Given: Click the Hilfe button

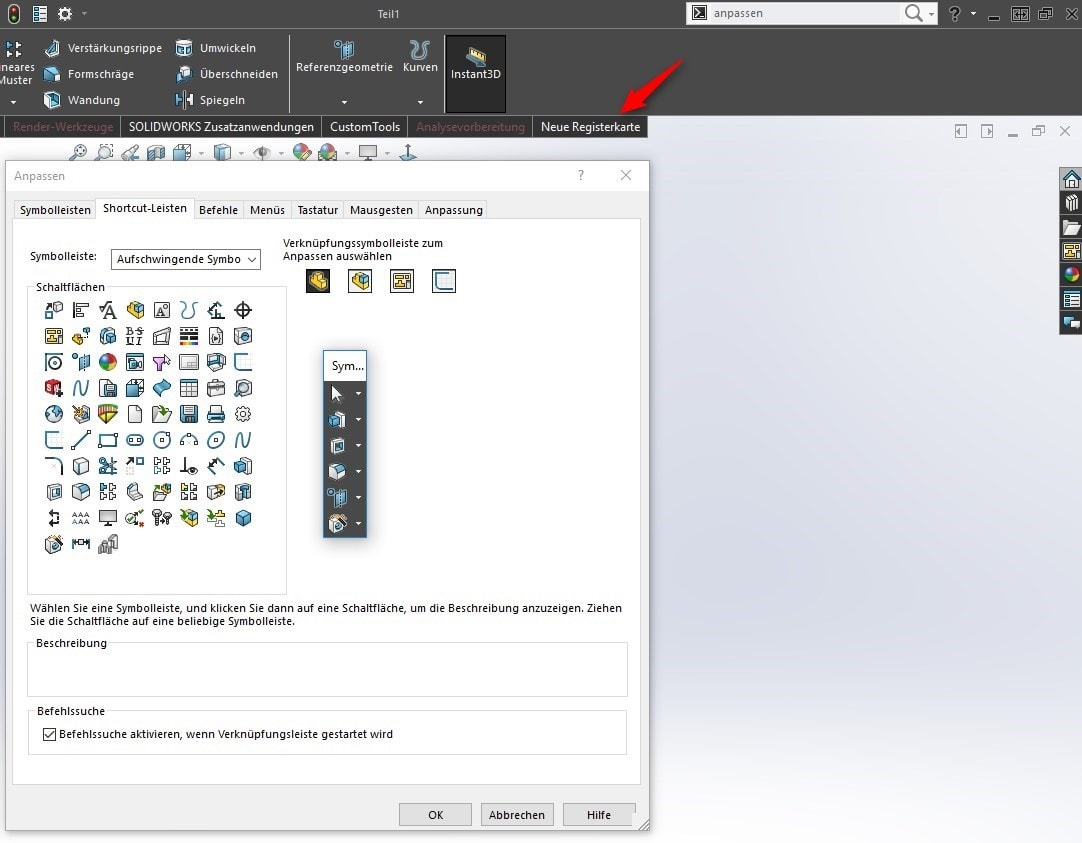Looking at the screenshot, I should [x=598, y=815].
